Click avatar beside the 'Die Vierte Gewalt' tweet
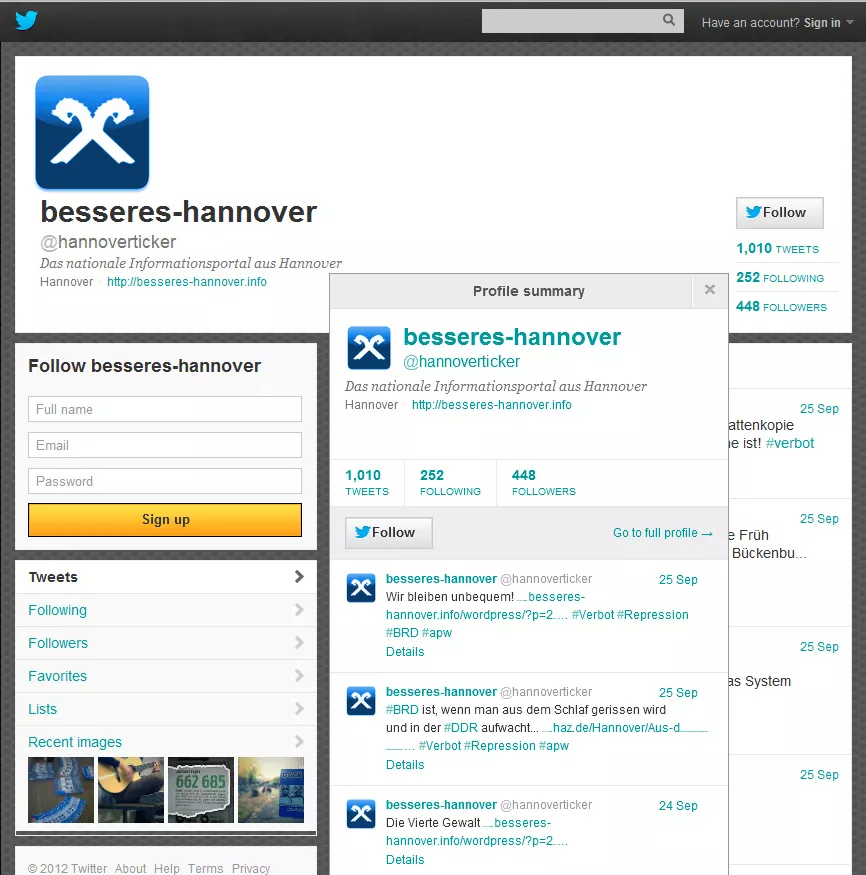866x875 pixels. [361, 814]
